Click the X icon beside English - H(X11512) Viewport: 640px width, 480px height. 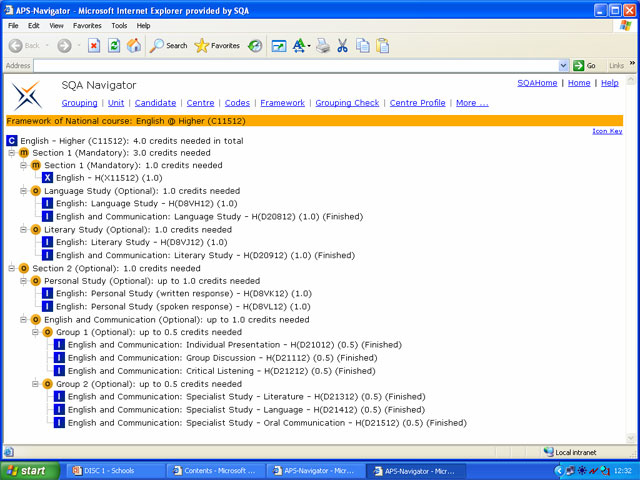click(x=47, y=178)
